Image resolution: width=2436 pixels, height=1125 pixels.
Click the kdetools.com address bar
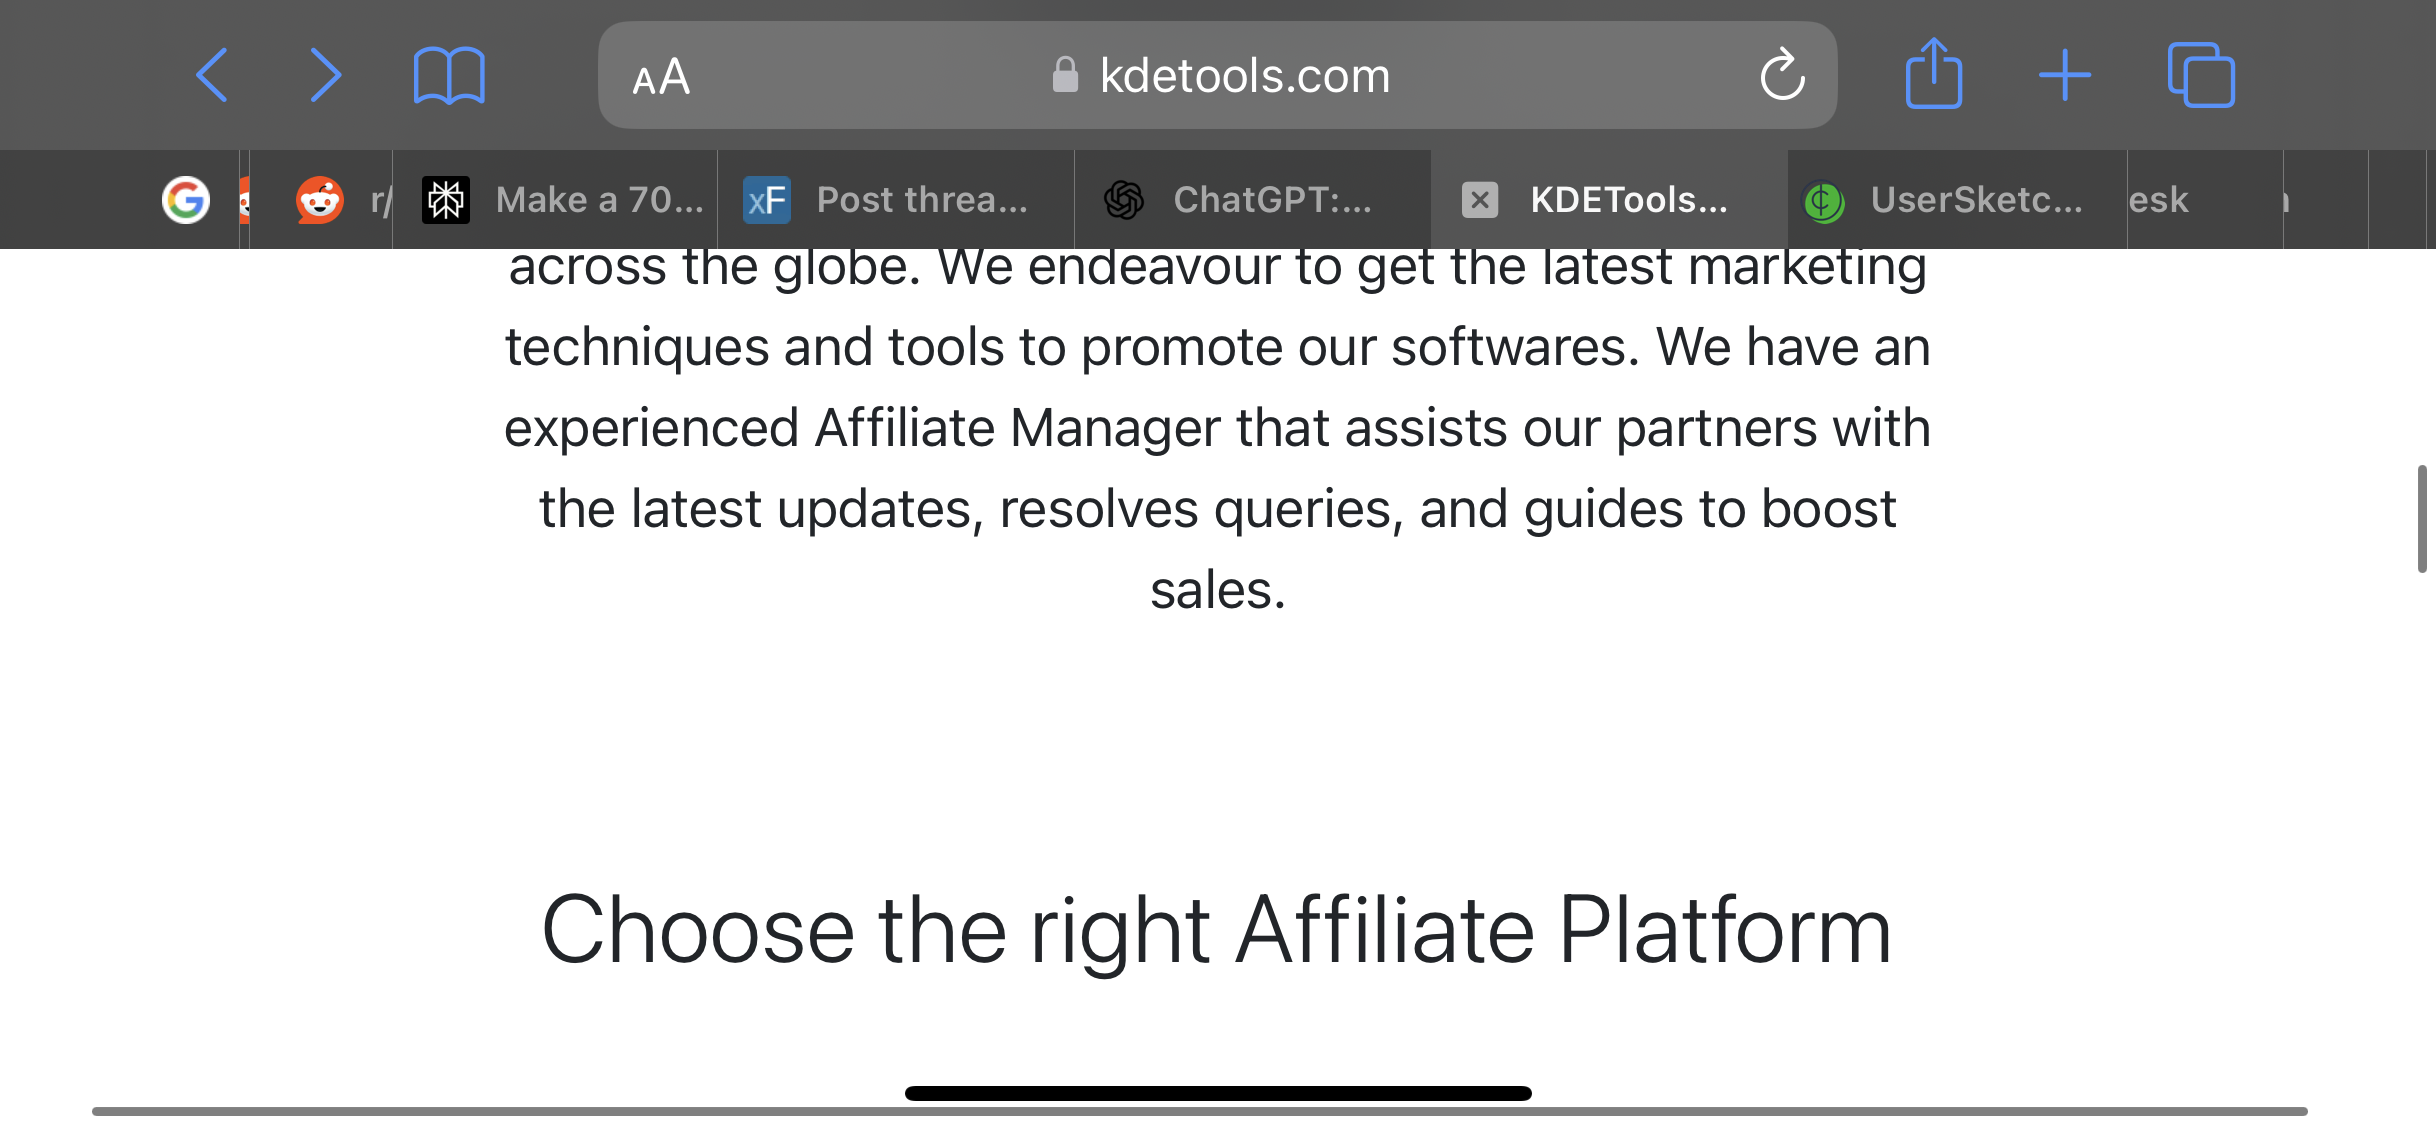coord(1217,75)
